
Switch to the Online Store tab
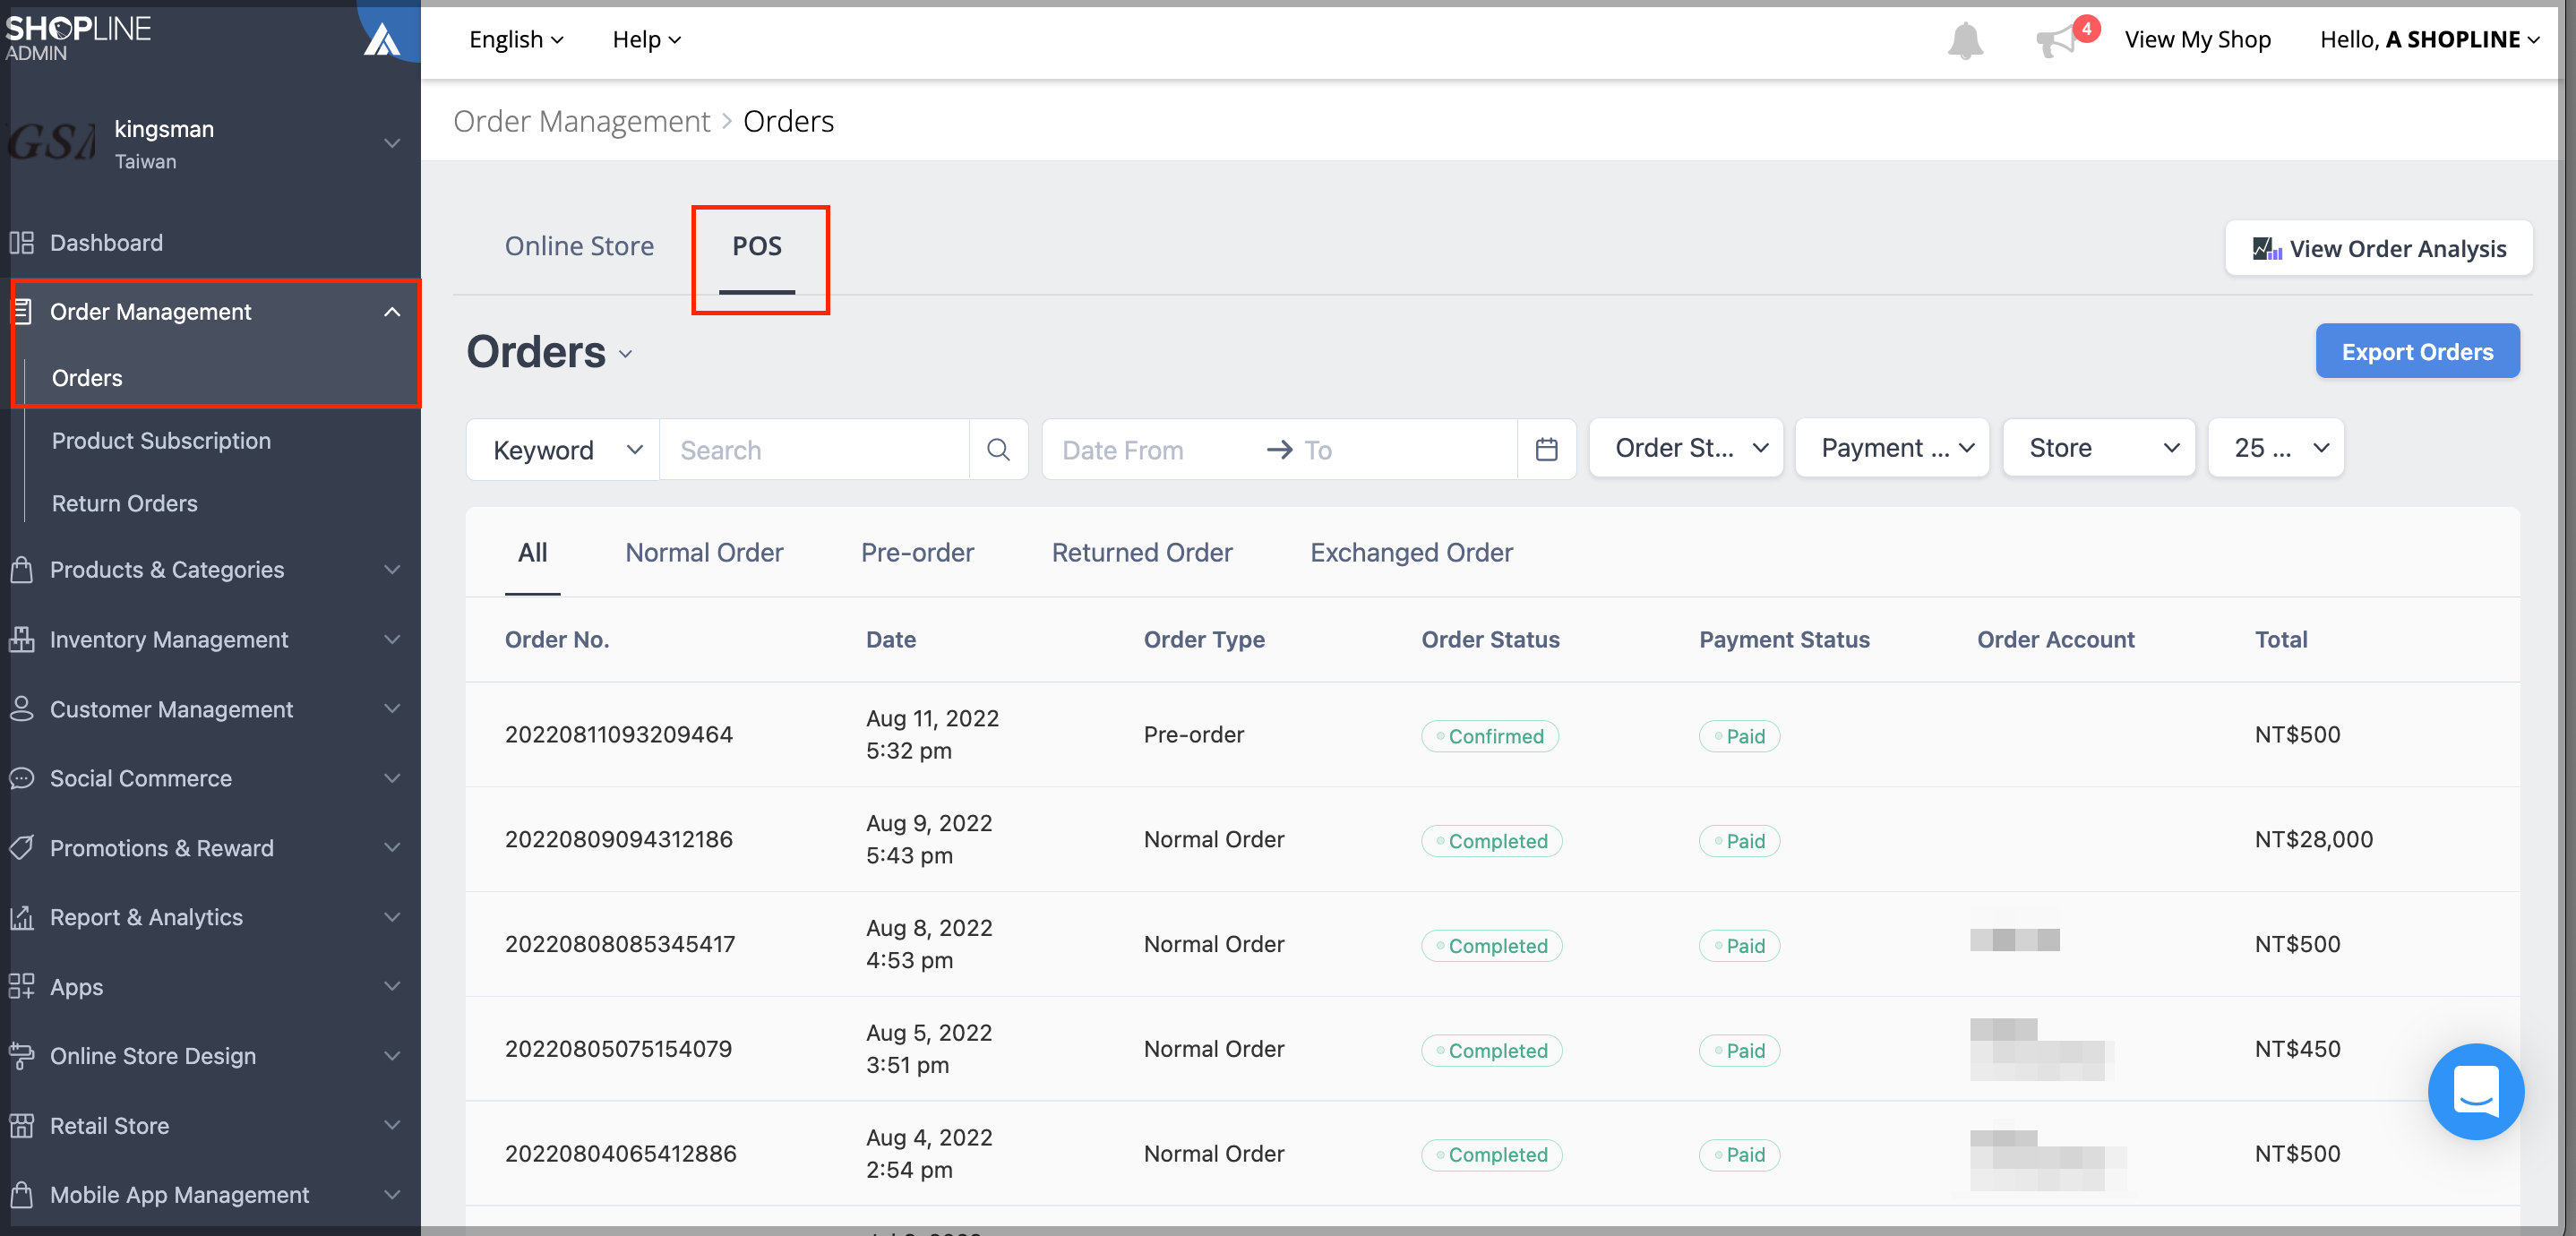tap(579, 247)
